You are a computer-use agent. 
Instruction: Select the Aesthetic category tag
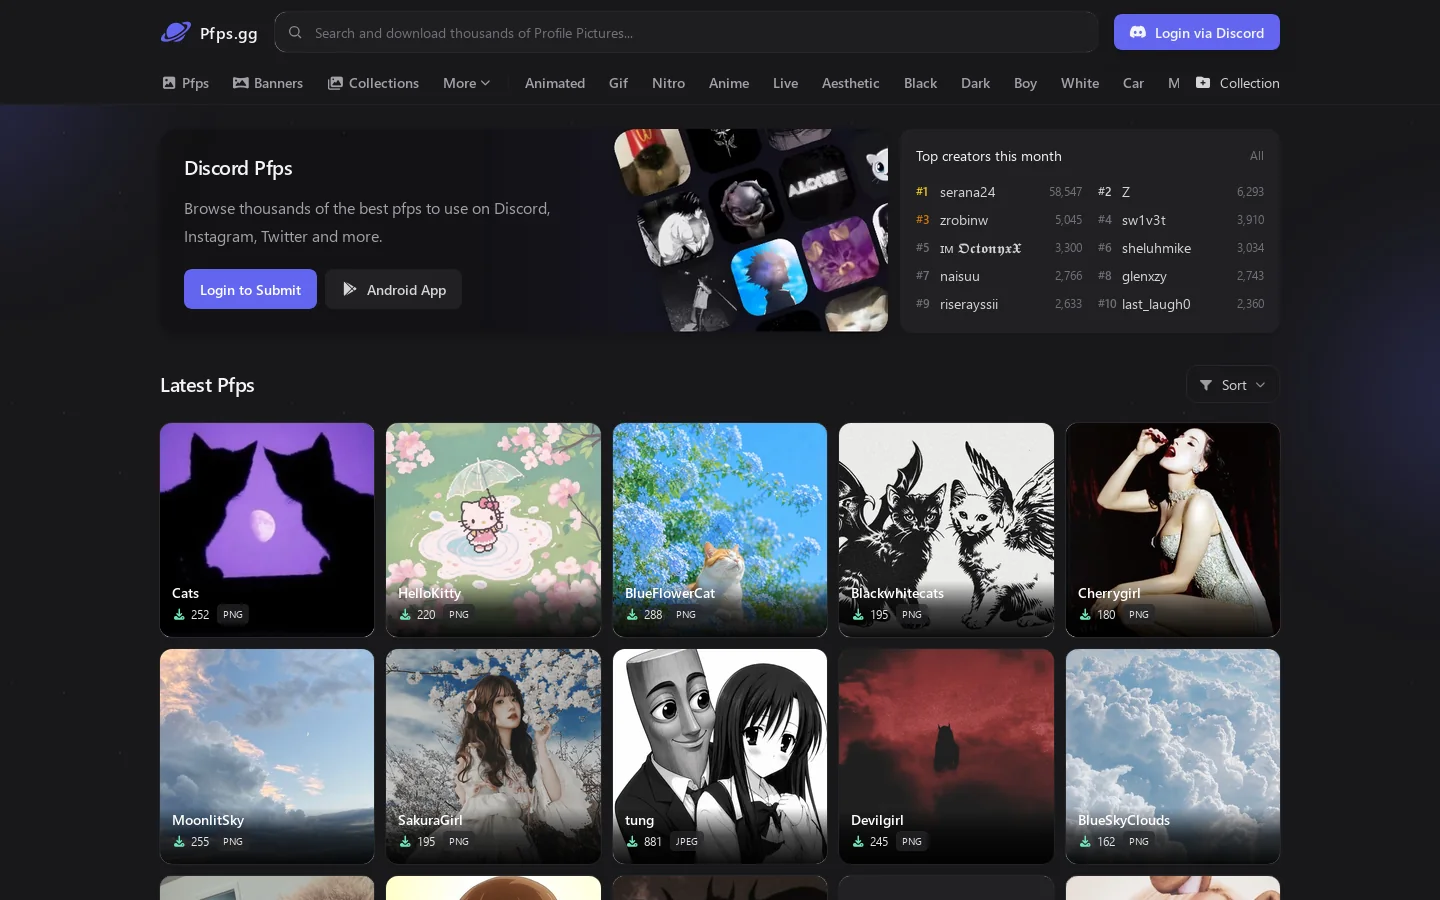(851, 83)
